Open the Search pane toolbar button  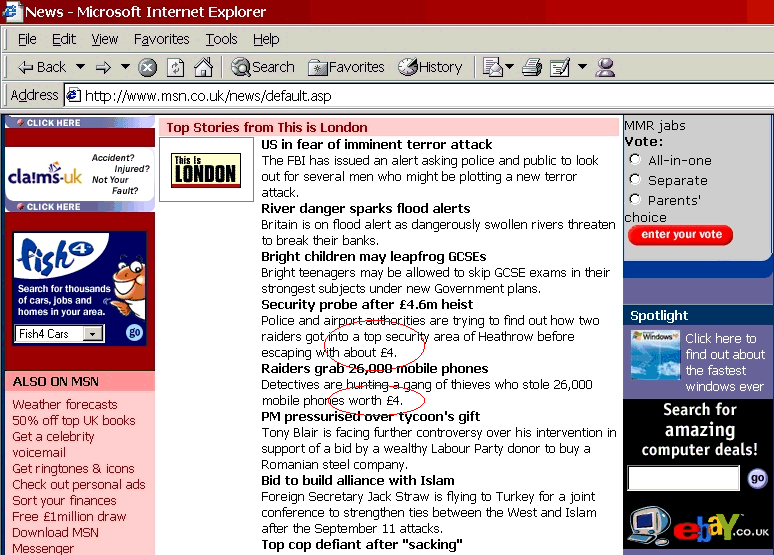click(x=263, y=67)
